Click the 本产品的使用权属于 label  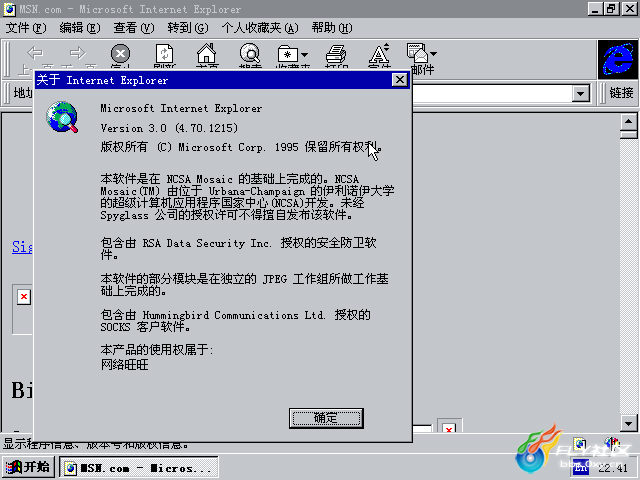(x=157, y=349)
